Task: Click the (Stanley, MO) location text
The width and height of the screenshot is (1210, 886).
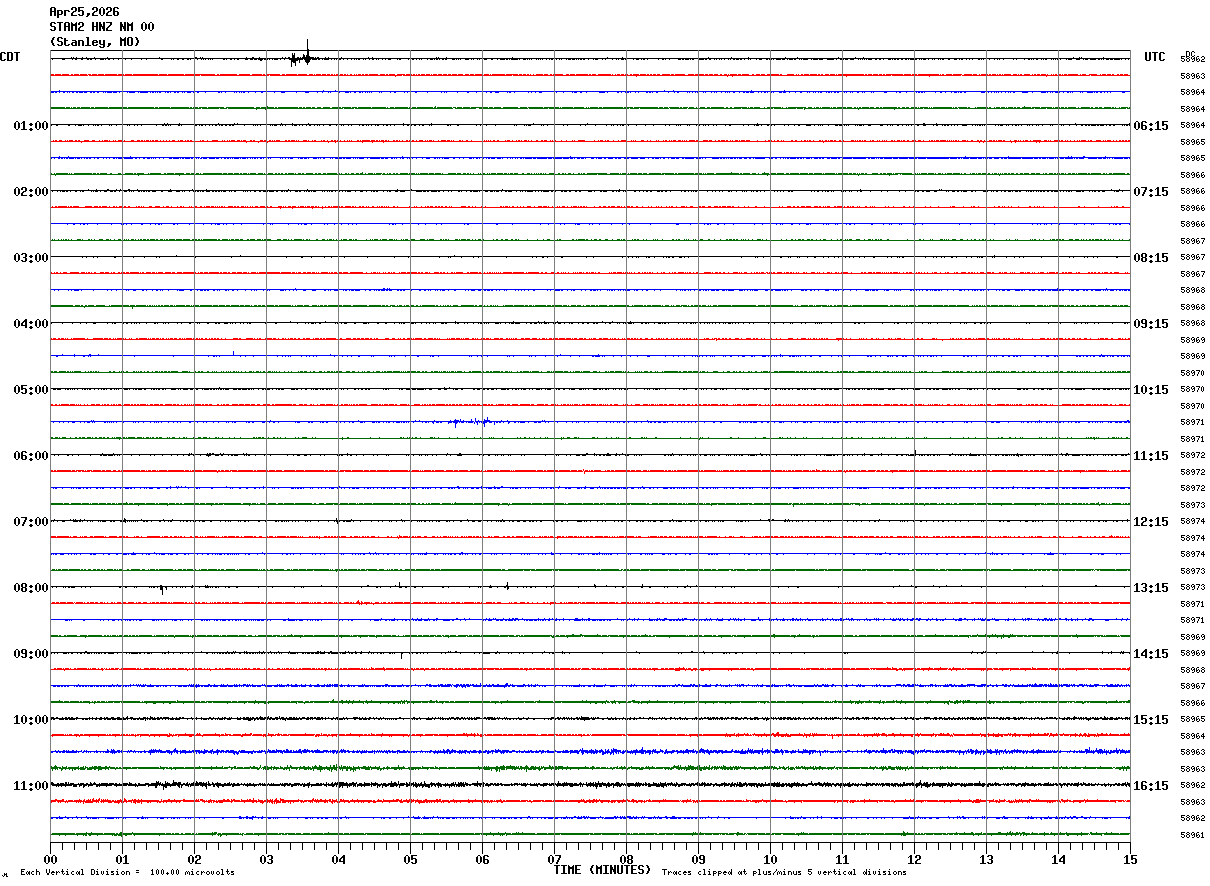Action: (95, 42)
